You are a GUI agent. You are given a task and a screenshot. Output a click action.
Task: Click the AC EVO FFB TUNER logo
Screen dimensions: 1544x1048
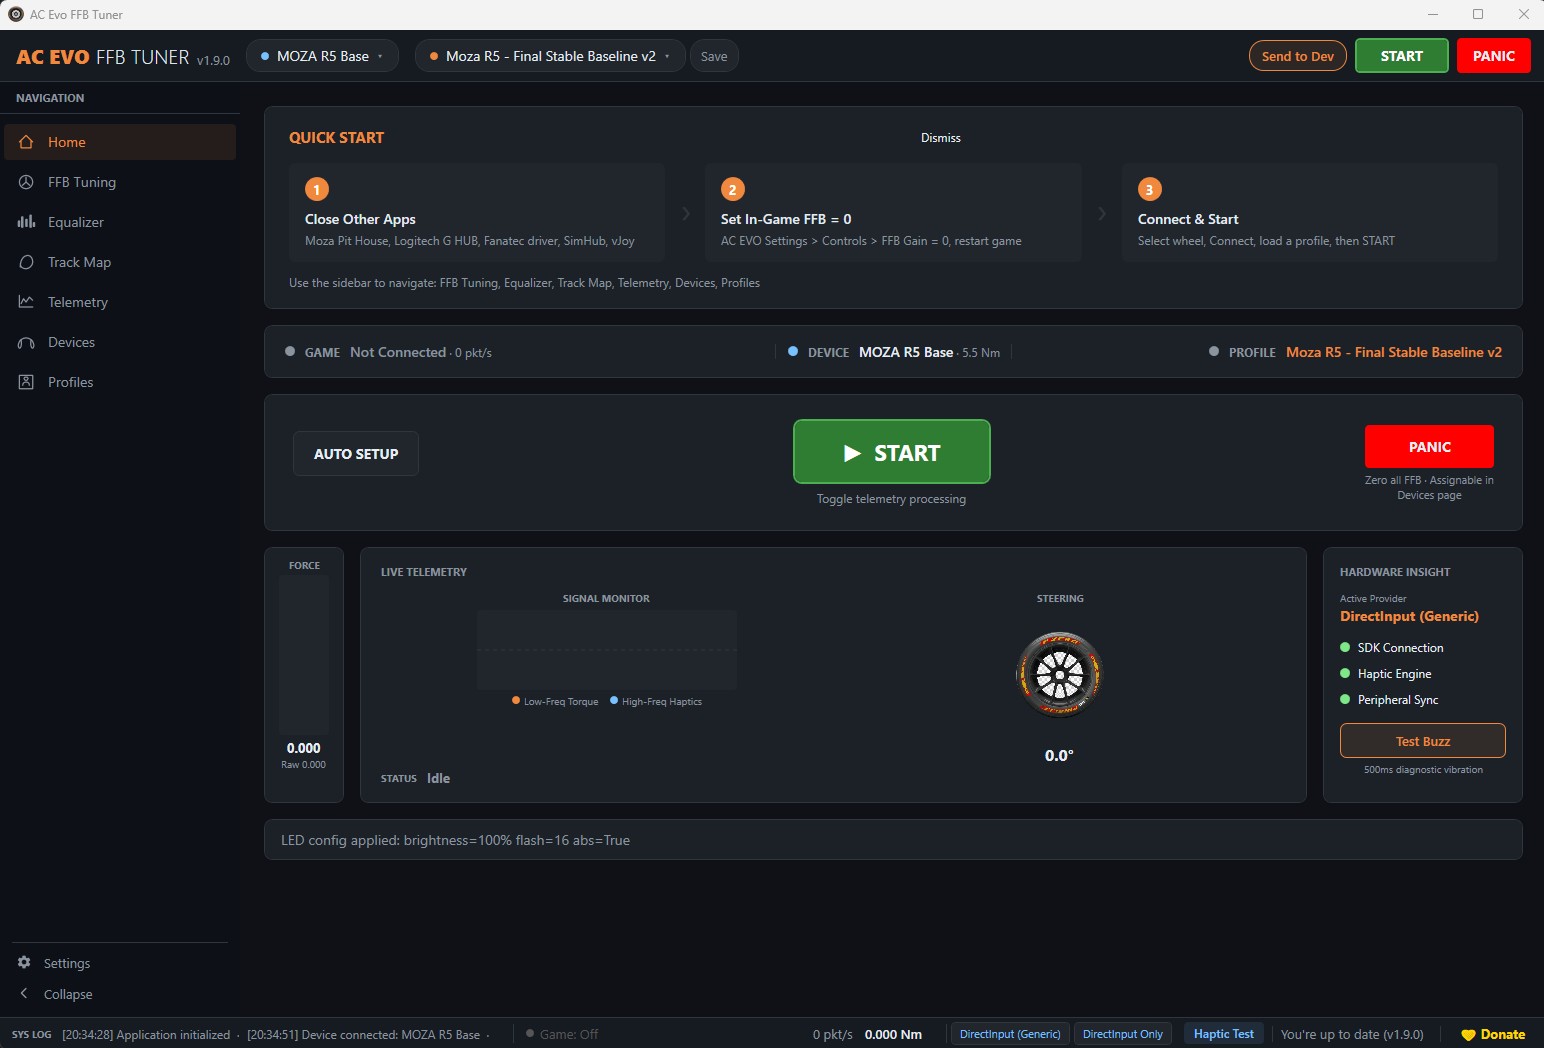123,57
